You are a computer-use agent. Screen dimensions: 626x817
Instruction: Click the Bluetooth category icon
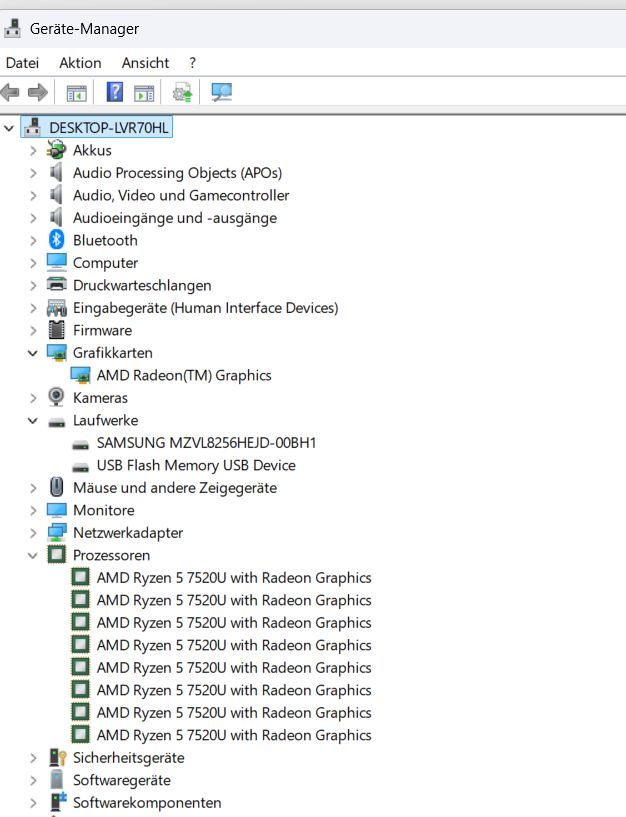57,240
